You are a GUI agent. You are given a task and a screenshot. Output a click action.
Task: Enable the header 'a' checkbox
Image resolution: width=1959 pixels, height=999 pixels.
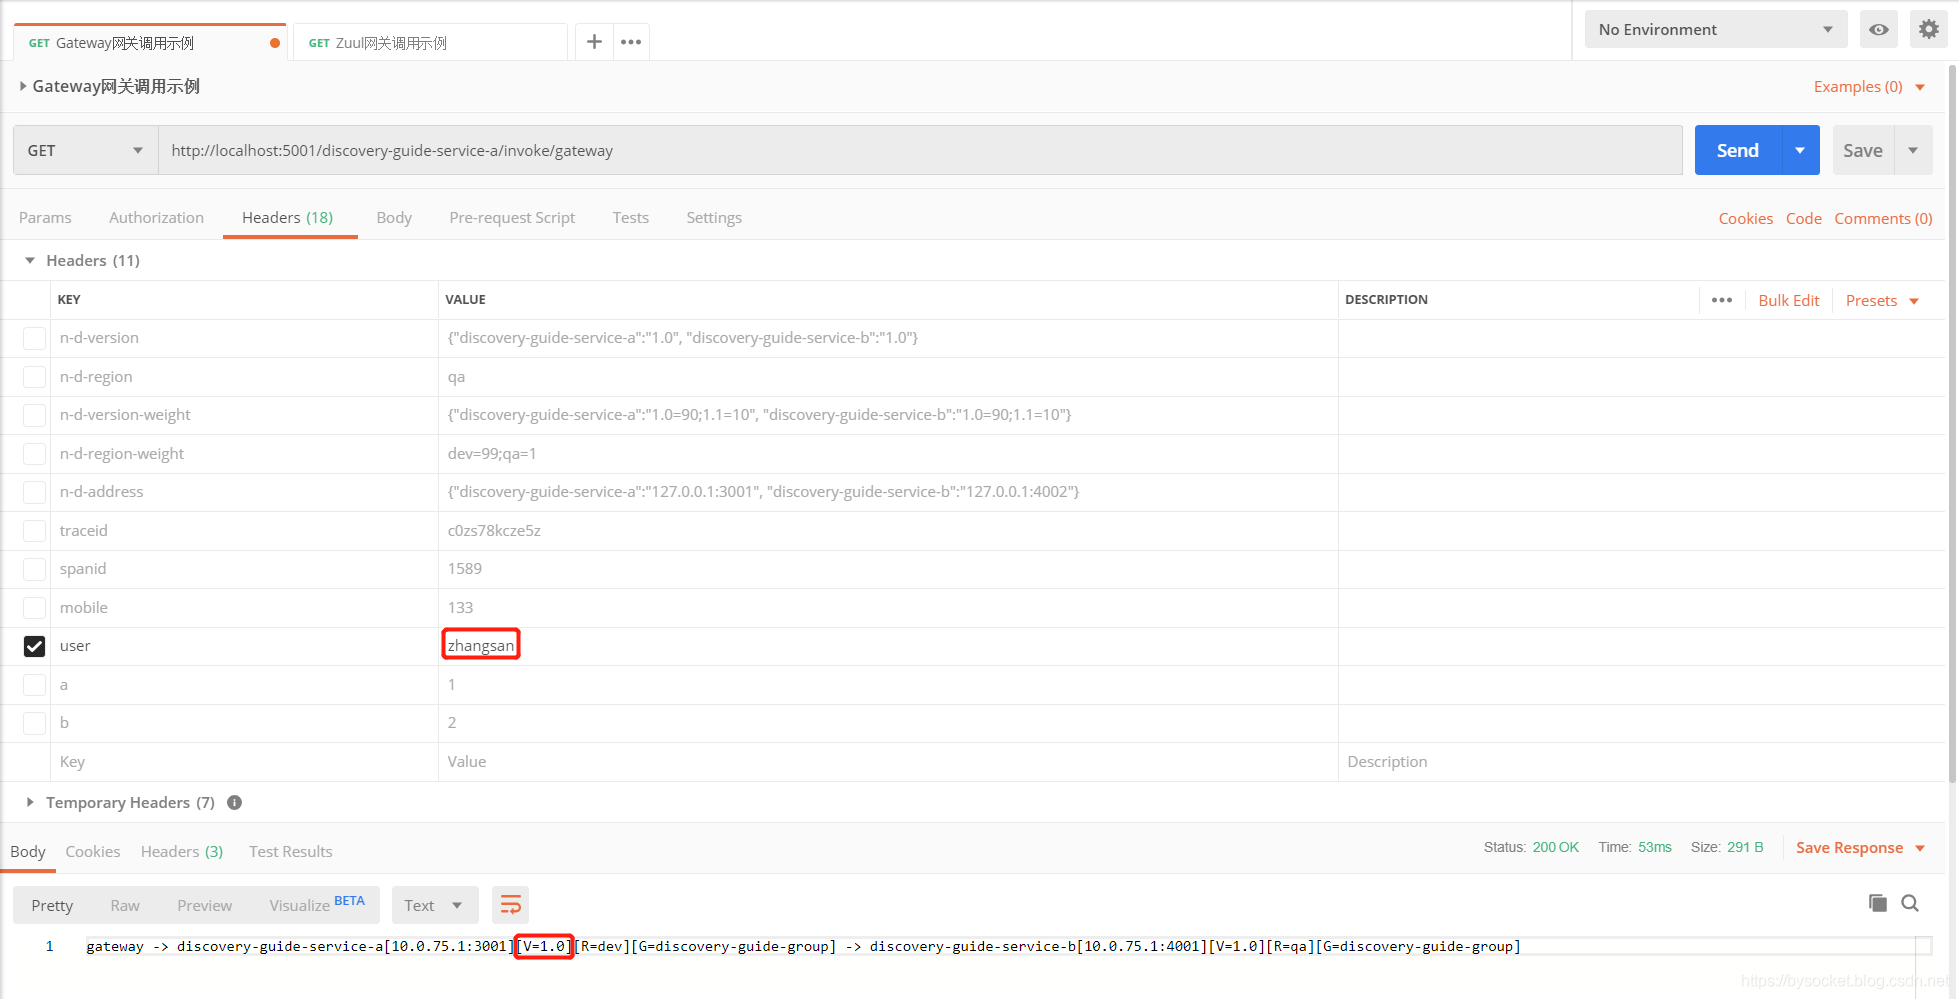tap(34, 685)
